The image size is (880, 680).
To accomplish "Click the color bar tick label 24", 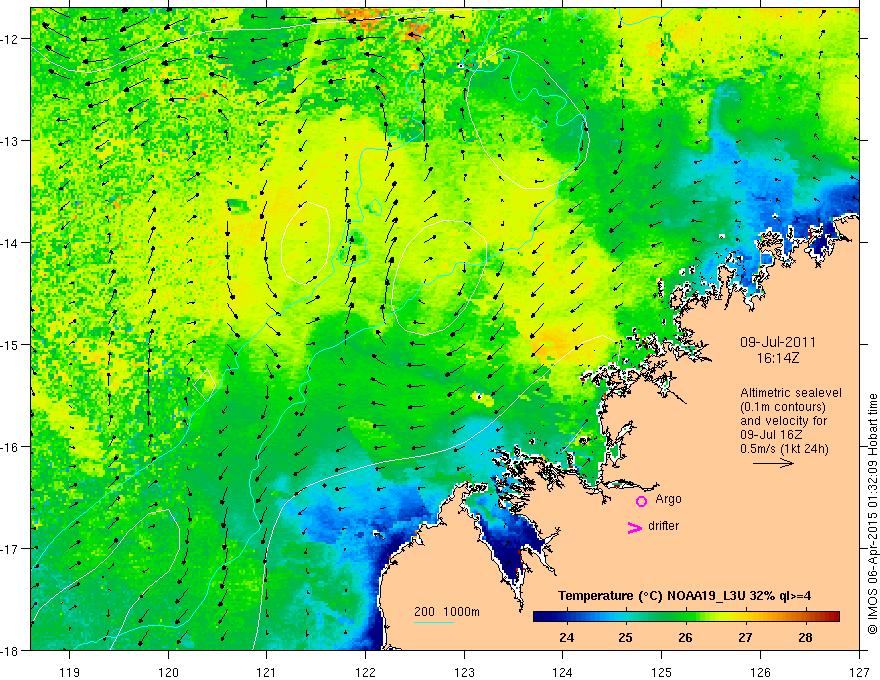I will pos(566,637).
